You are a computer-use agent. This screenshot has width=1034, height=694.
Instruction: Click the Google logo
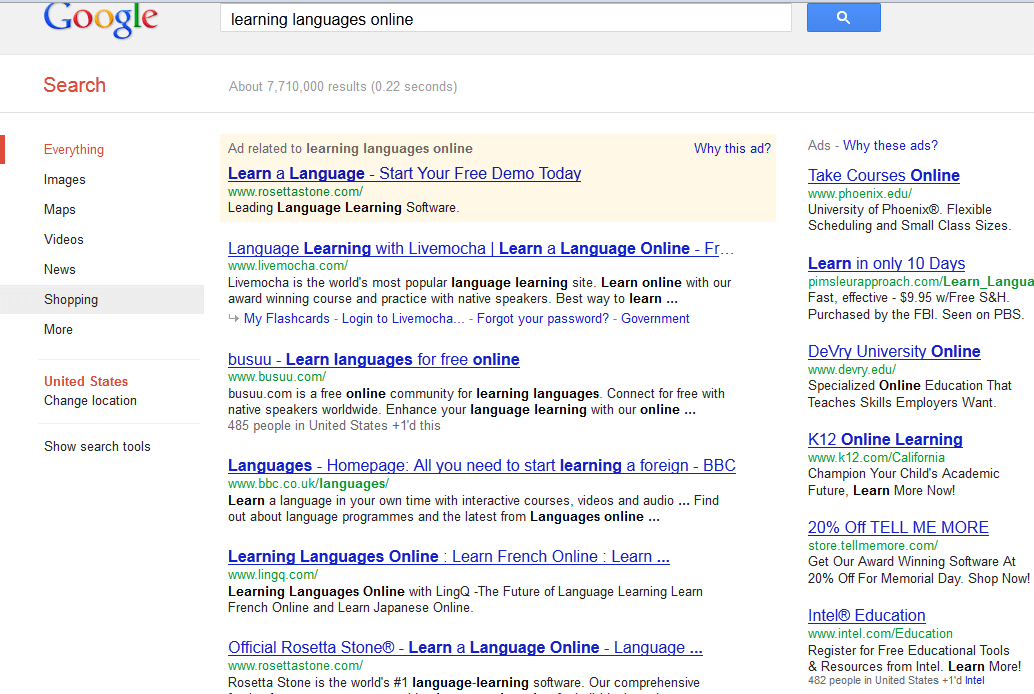pyautogui.click(x=100, y=18)
